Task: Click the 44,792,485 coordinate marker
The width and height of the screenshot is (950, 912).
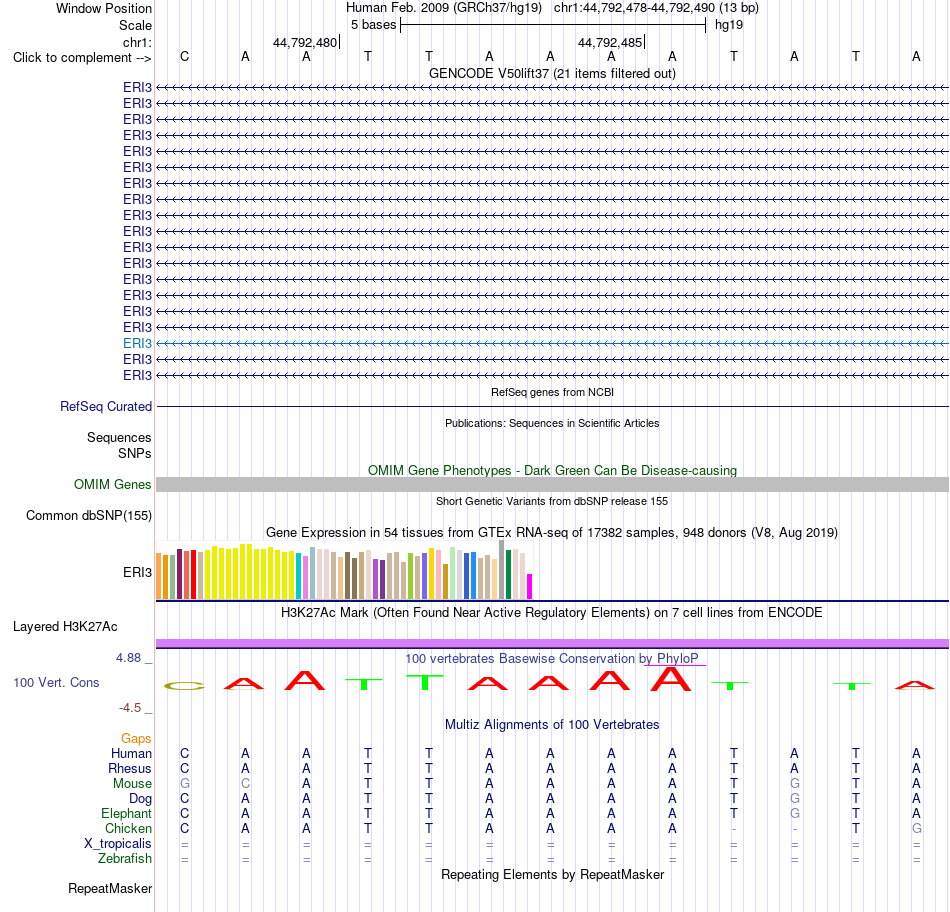Action: 610,42
